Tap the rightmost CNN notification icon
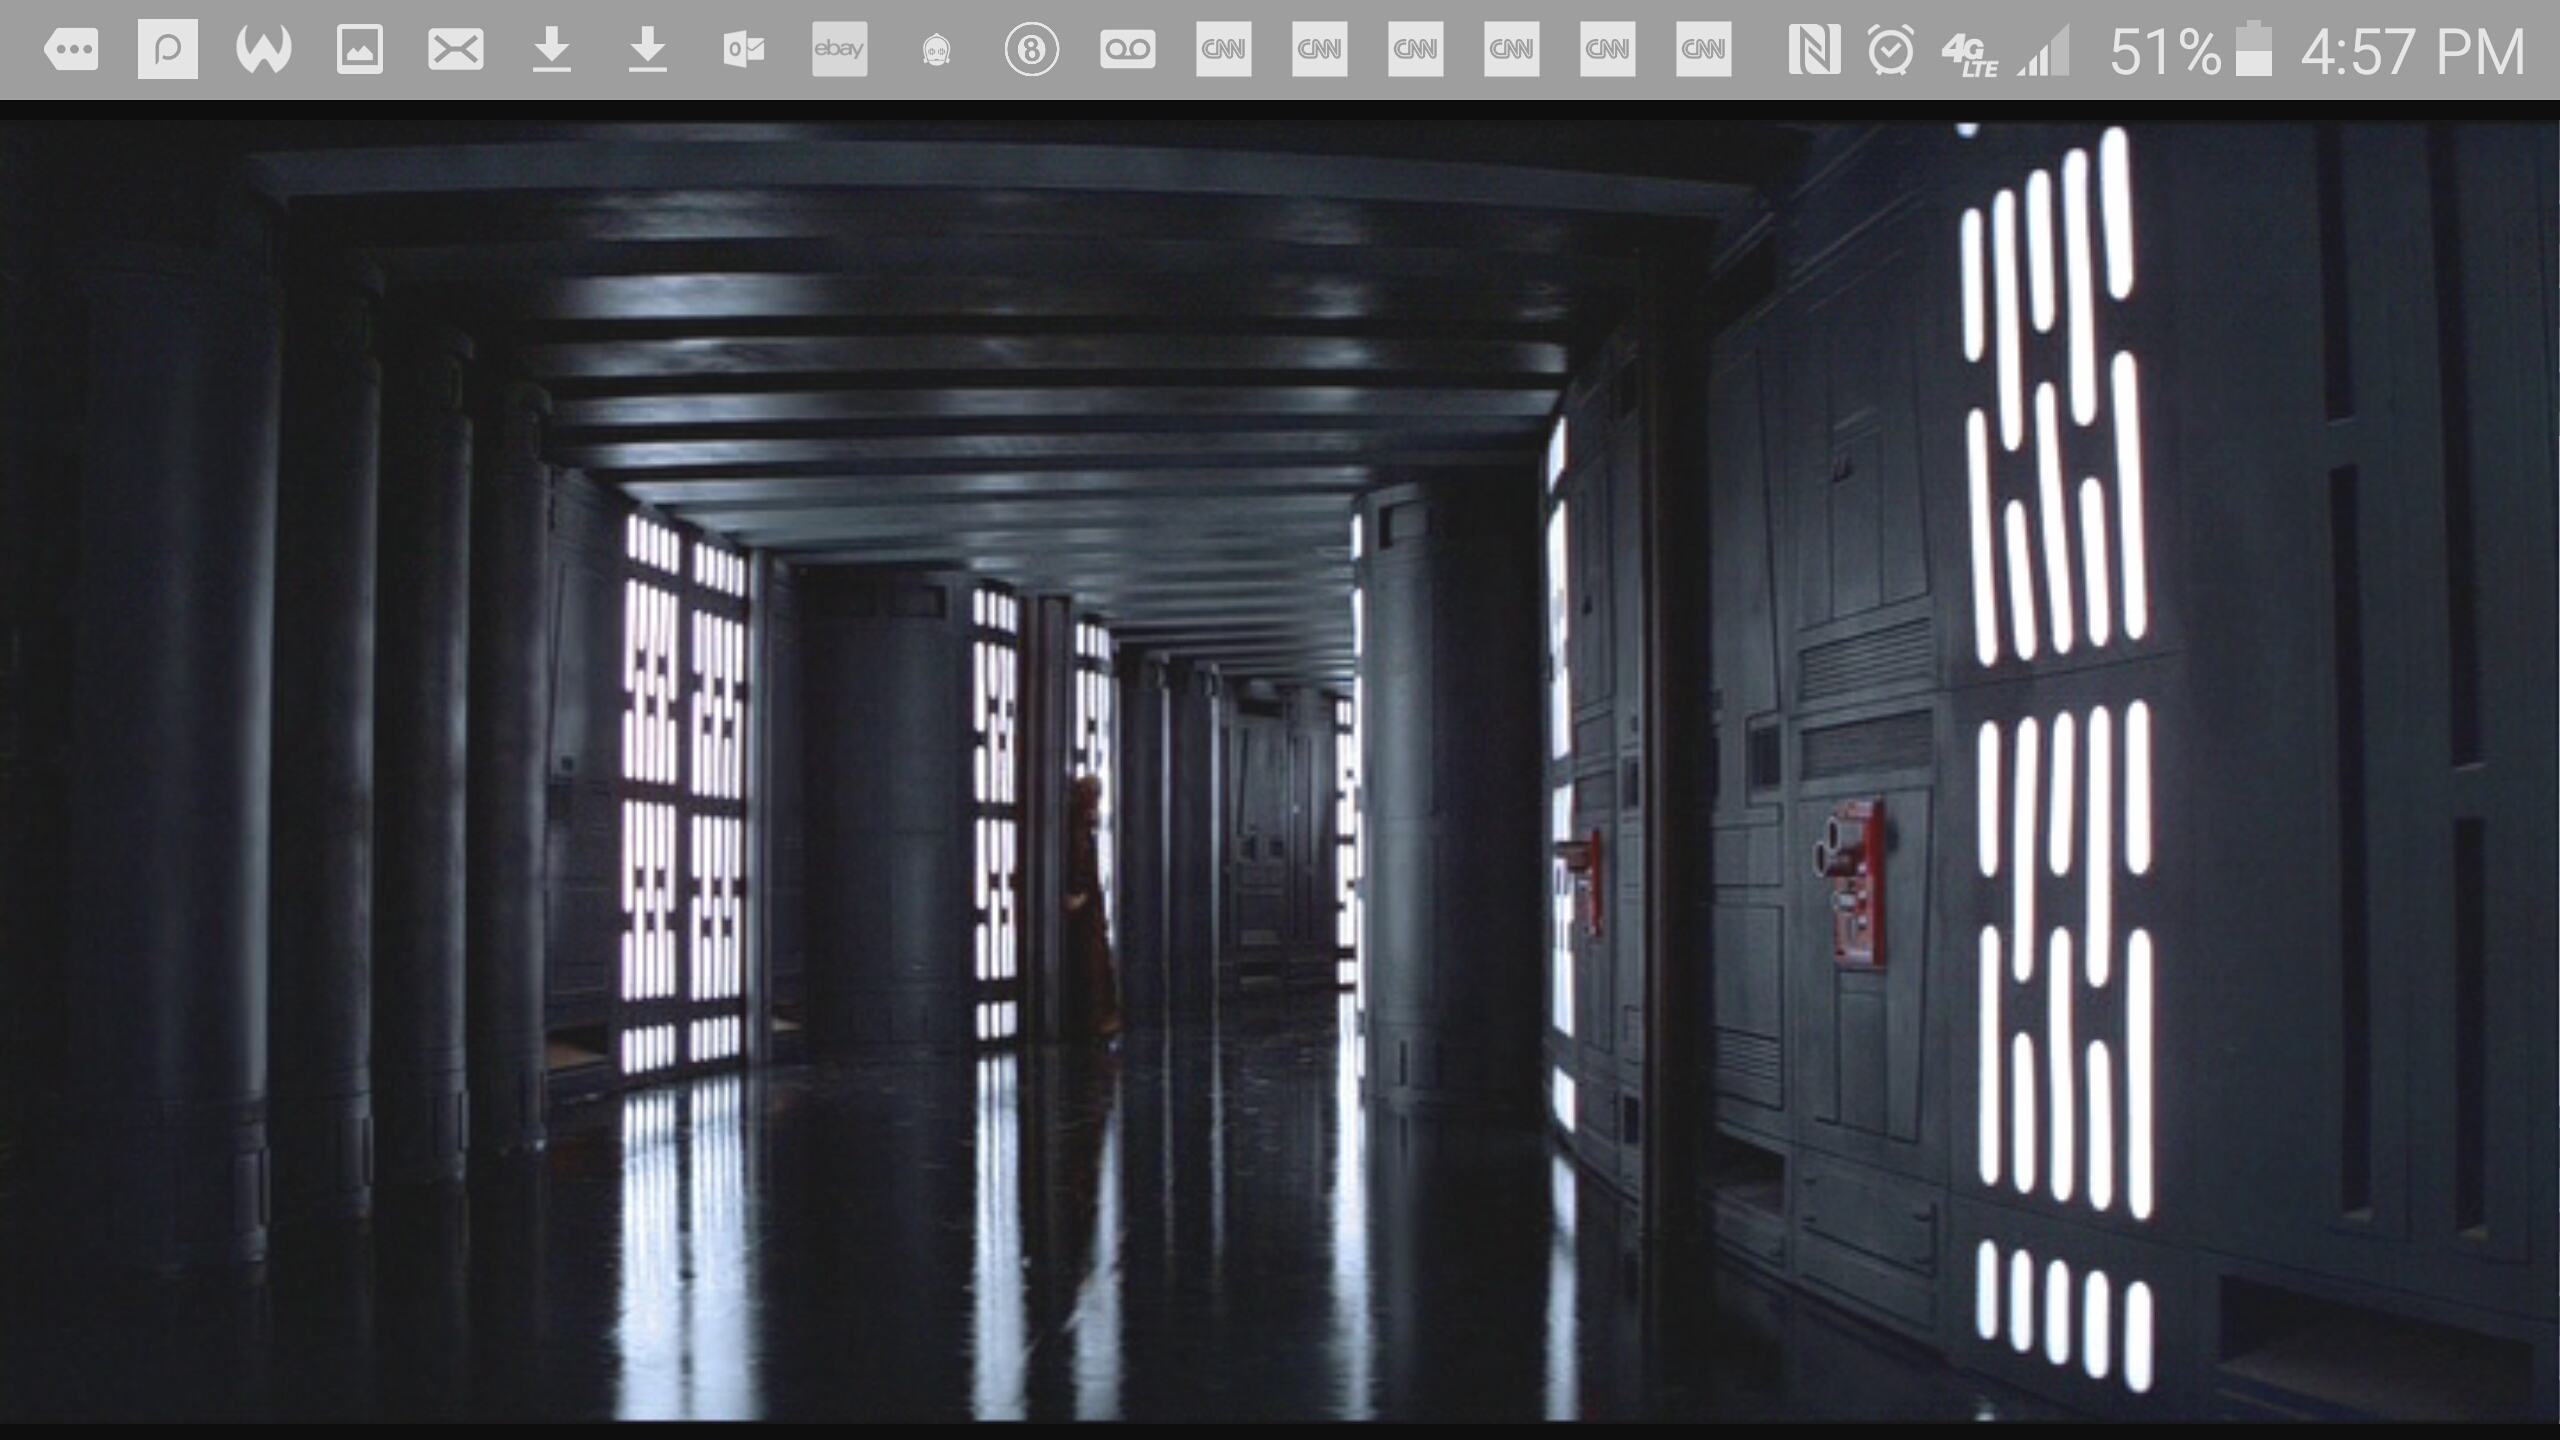 coord(1703,49)
